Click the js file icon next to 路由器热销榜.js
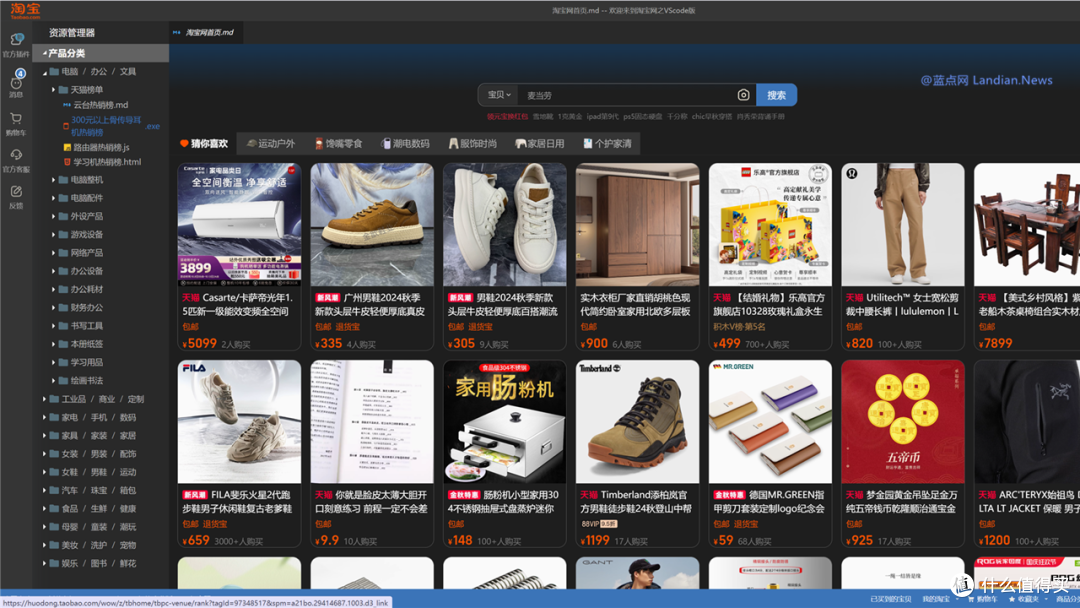The image size is (1080, 608). [x=67, y=147]
